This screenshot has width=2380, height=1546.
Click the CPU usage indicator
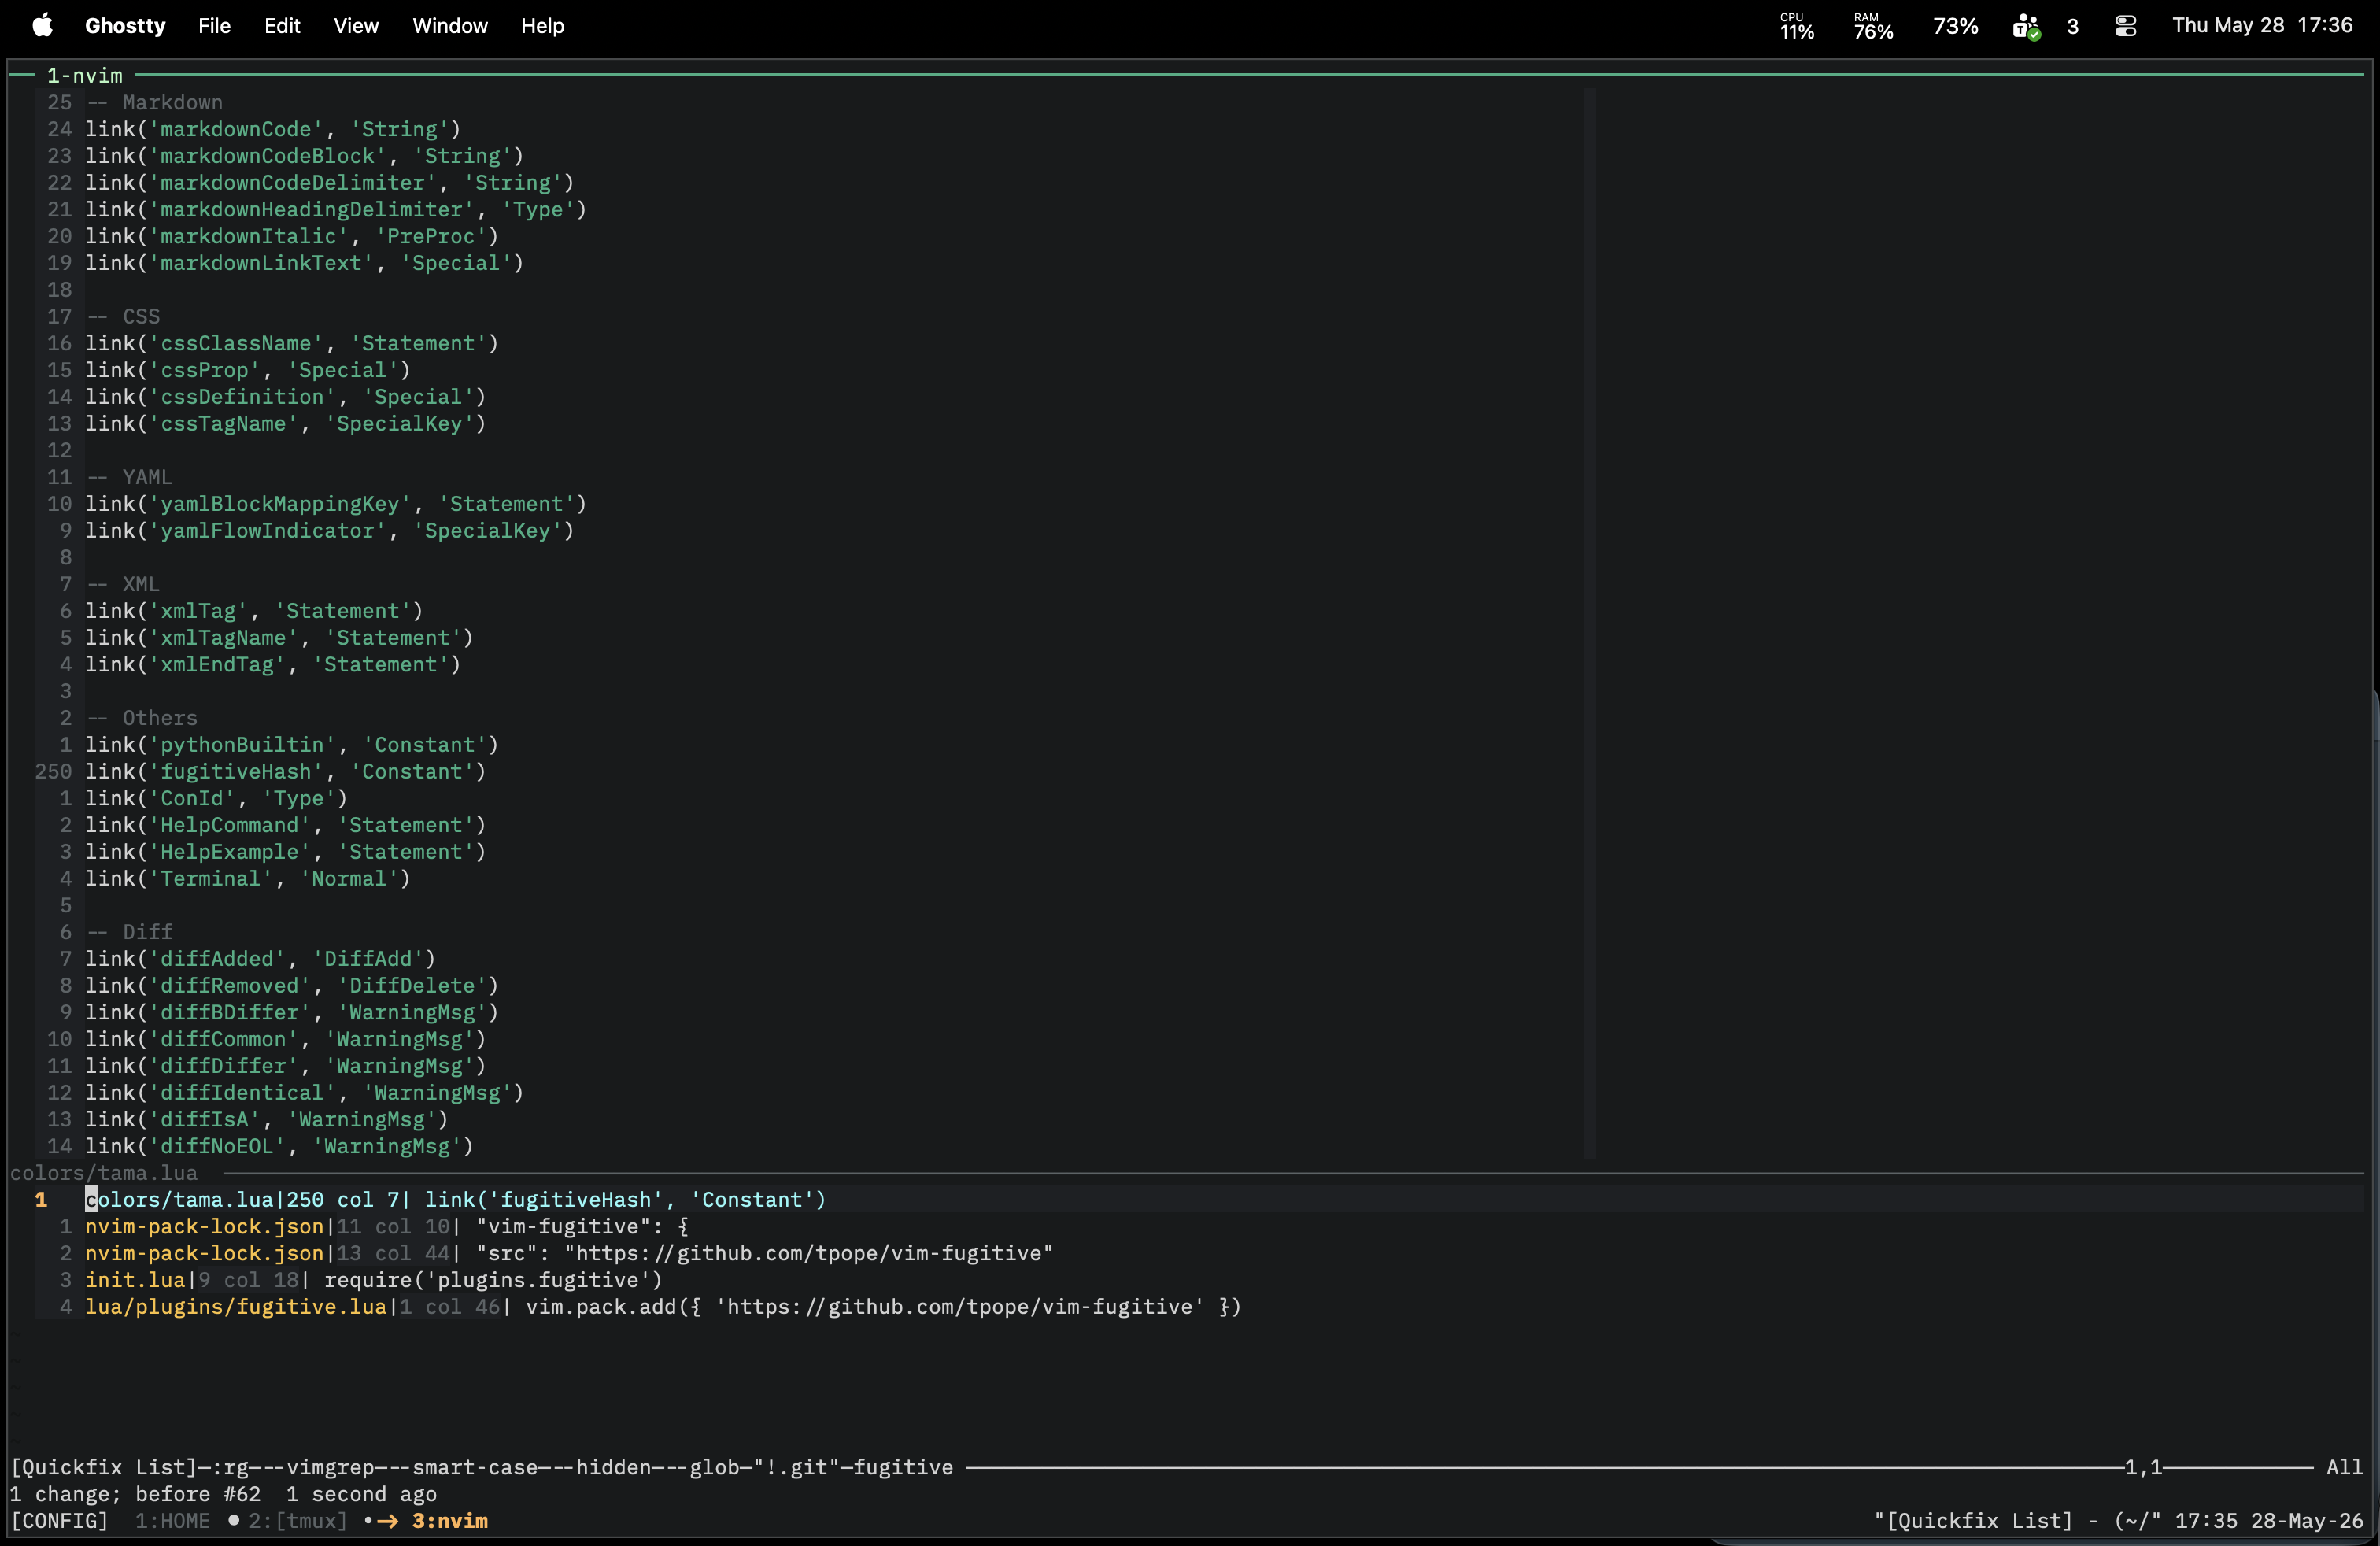(1797, 26)
